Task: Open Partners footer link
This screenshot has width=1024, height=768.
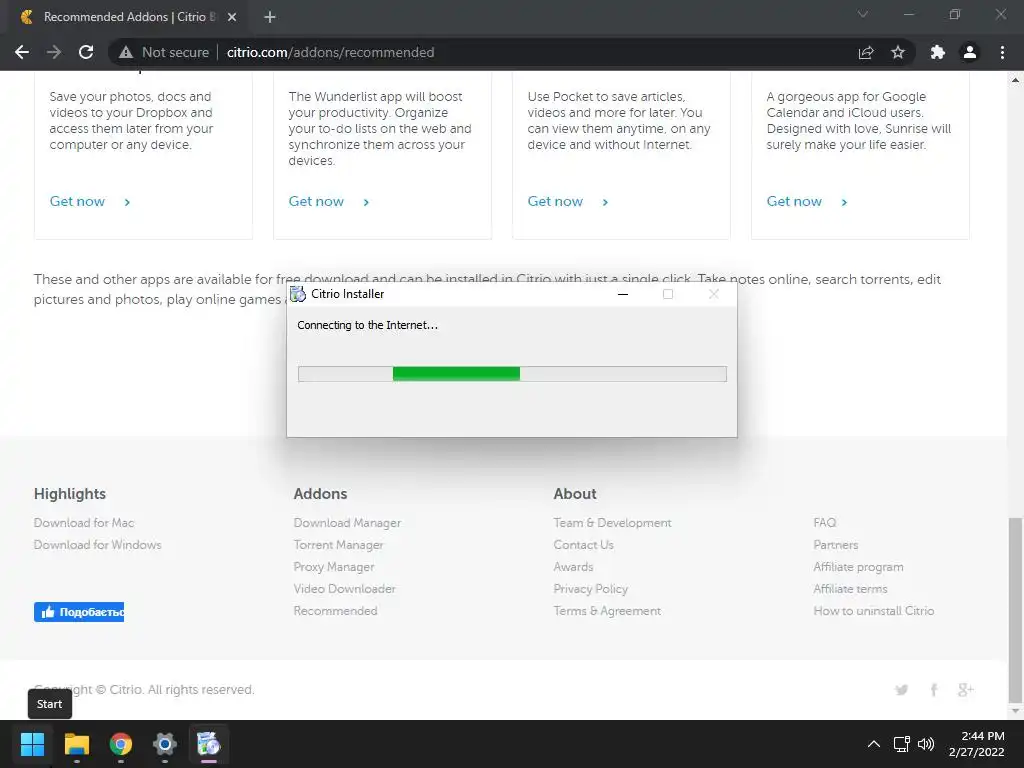Action: point(835,545)
